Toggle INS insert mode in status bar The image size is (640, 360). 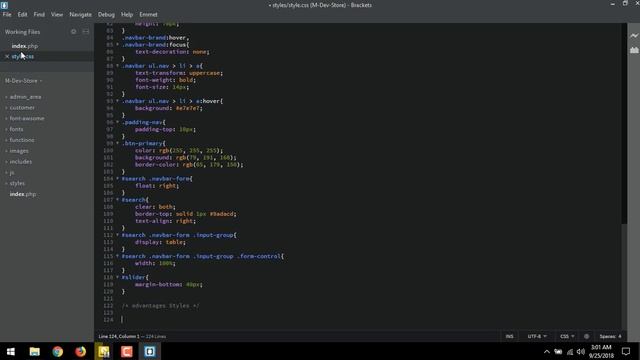(509, 336)
